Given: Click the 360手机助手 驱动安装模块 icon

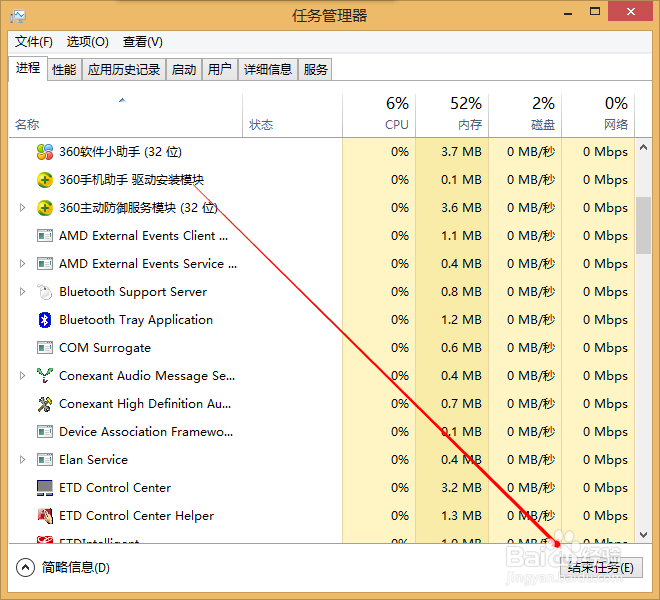Looking at the screenshot, I should tap(45, 180).
